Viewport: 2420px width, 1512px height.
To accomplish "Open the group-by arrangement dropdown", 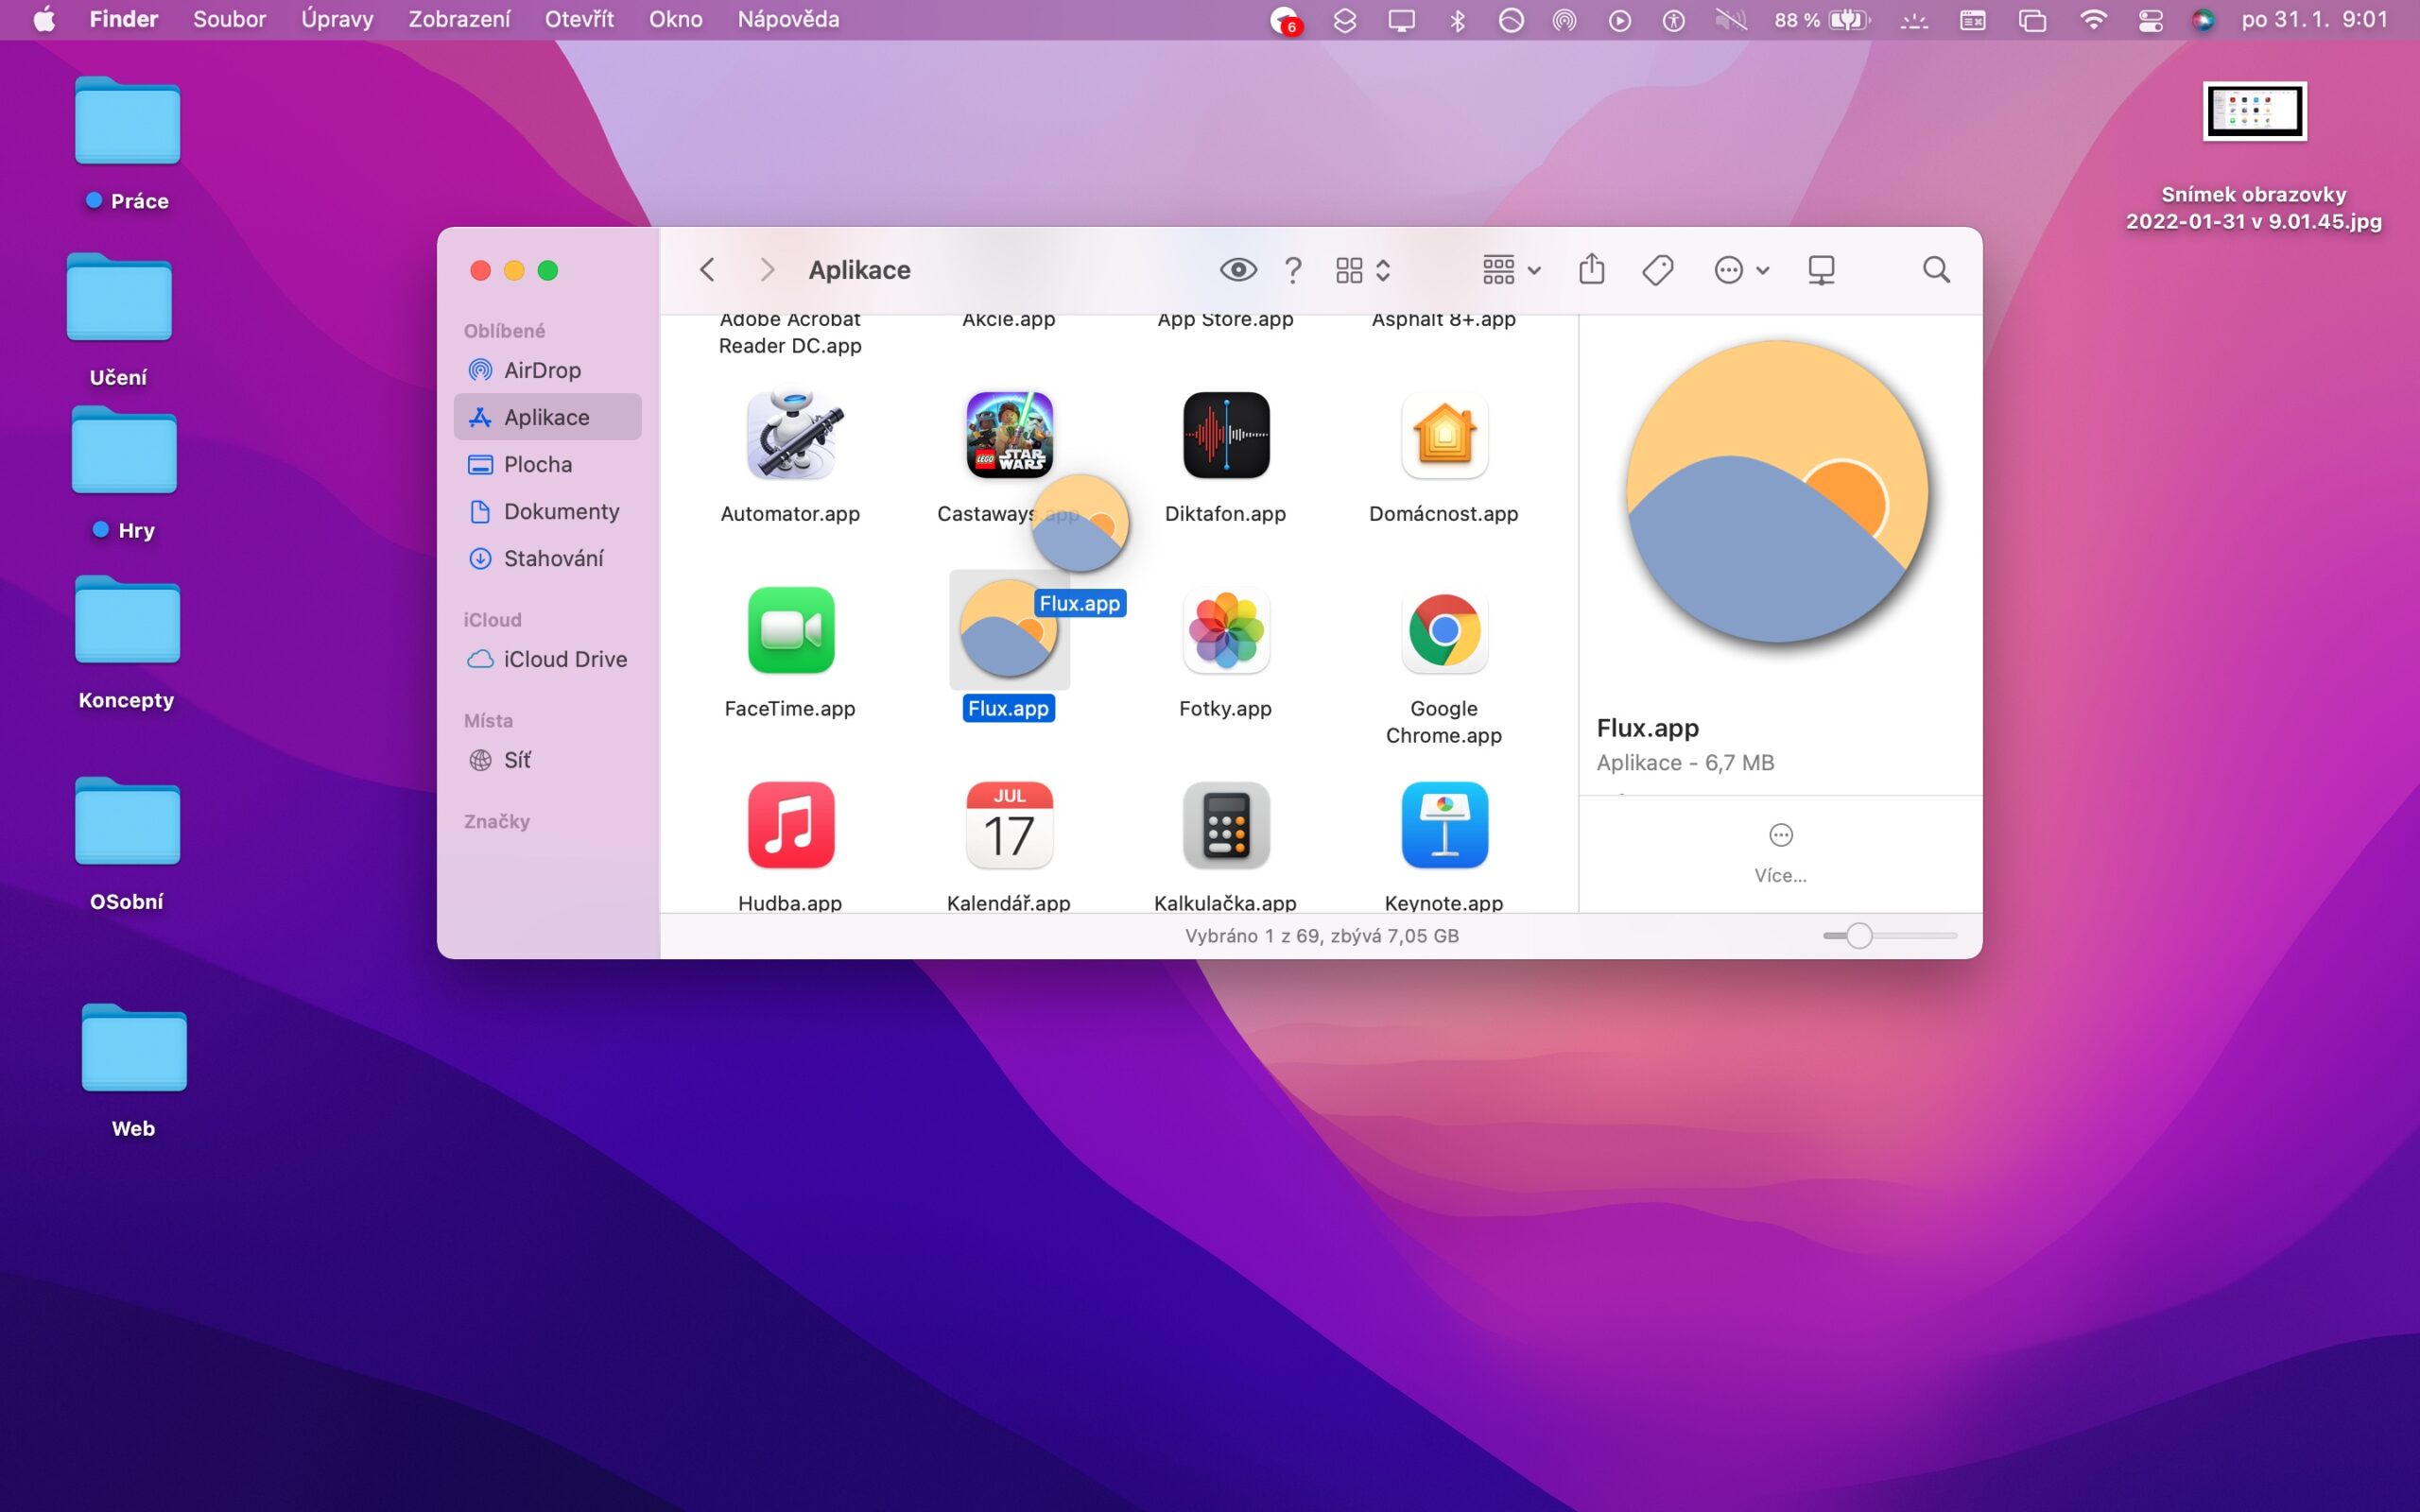I will coord(1511,270).
